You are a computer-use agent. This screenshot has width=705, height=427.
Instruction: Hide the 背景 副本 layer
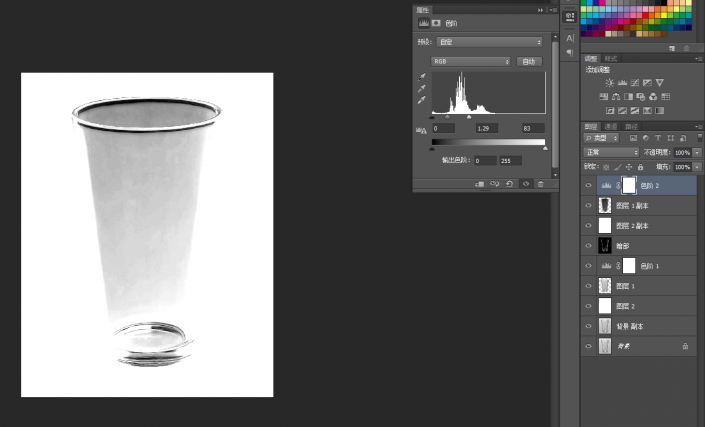(589, 326)
